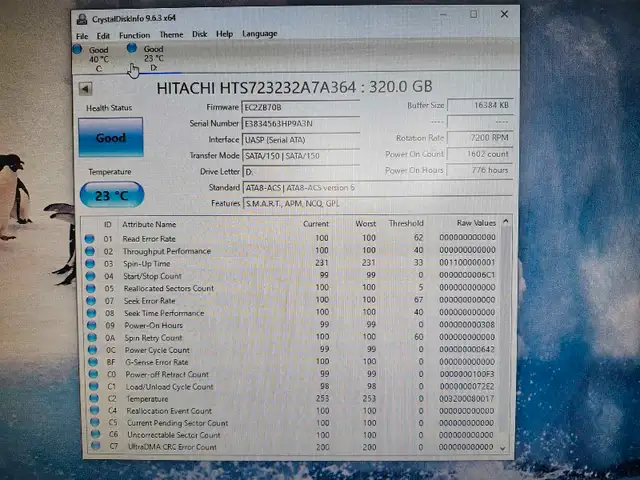Click the Raw Values column header

coord(476,223)
